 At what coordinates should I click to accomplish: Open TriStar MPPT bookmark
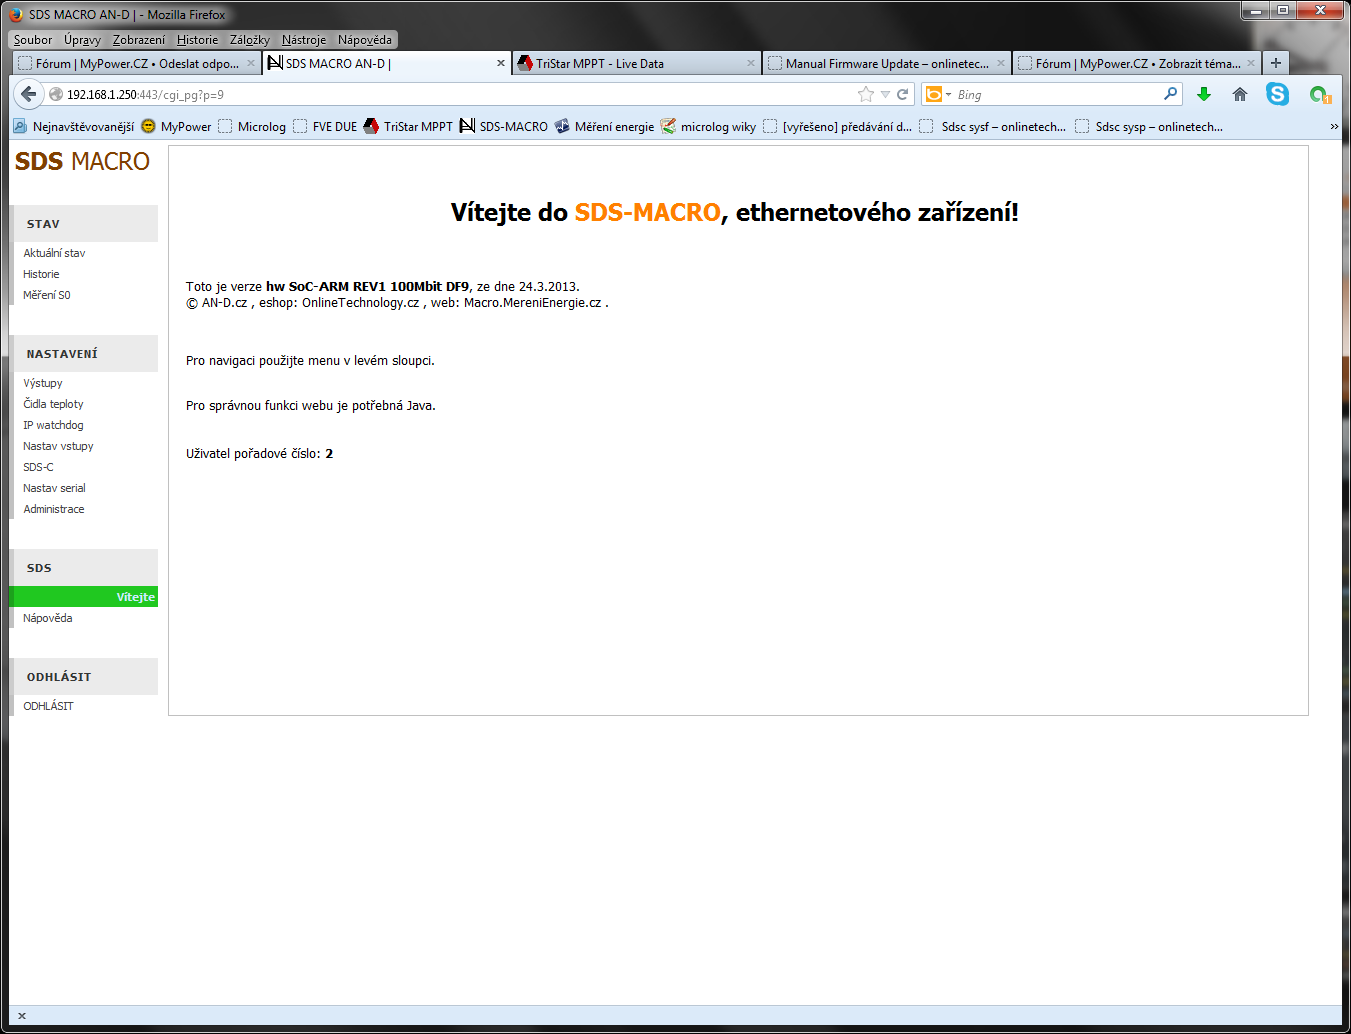pos(408,127)
